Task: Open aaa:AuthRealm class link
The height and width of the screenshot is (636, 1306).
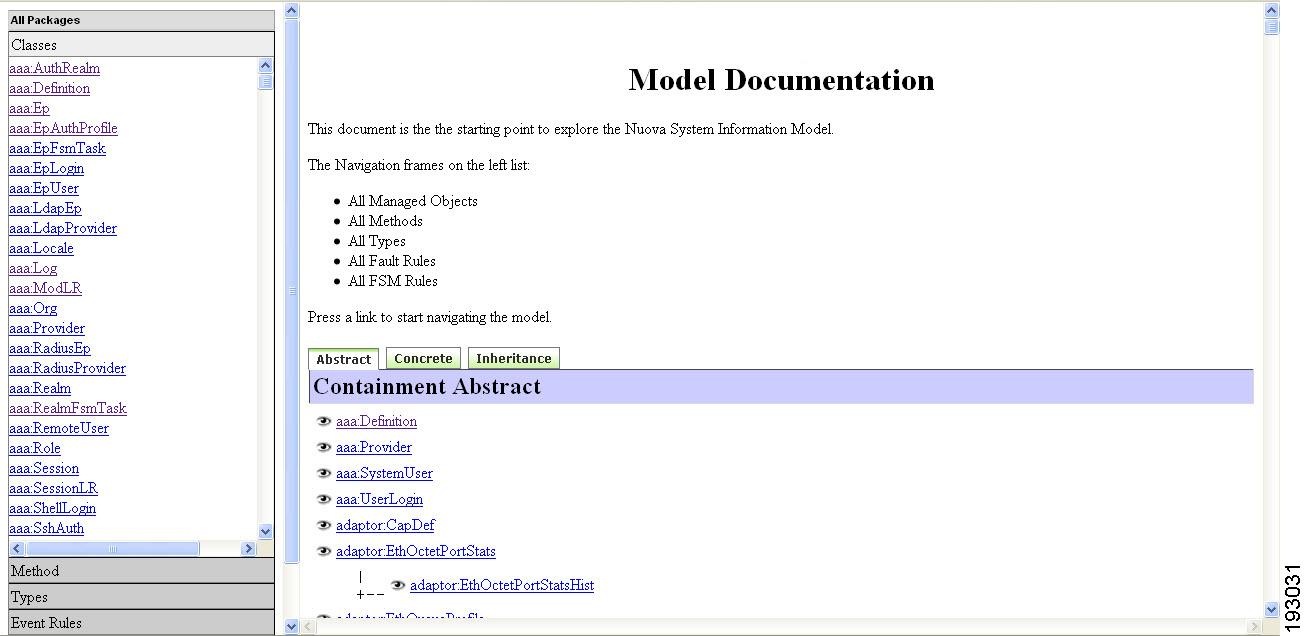Action: click(x=54, y=68)
